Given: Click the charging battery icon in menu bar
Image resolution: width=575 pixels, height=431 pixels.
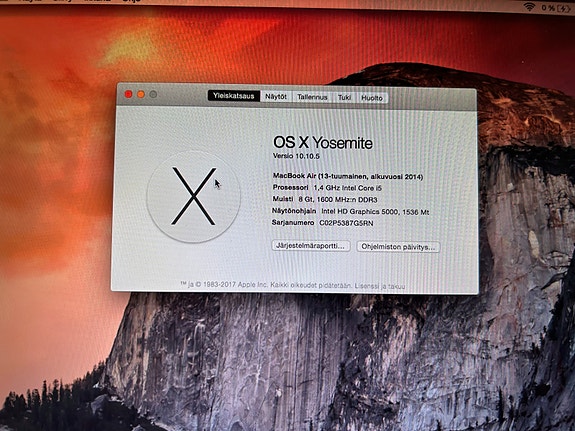Looking at the screenshot, I should click(564, 8).
